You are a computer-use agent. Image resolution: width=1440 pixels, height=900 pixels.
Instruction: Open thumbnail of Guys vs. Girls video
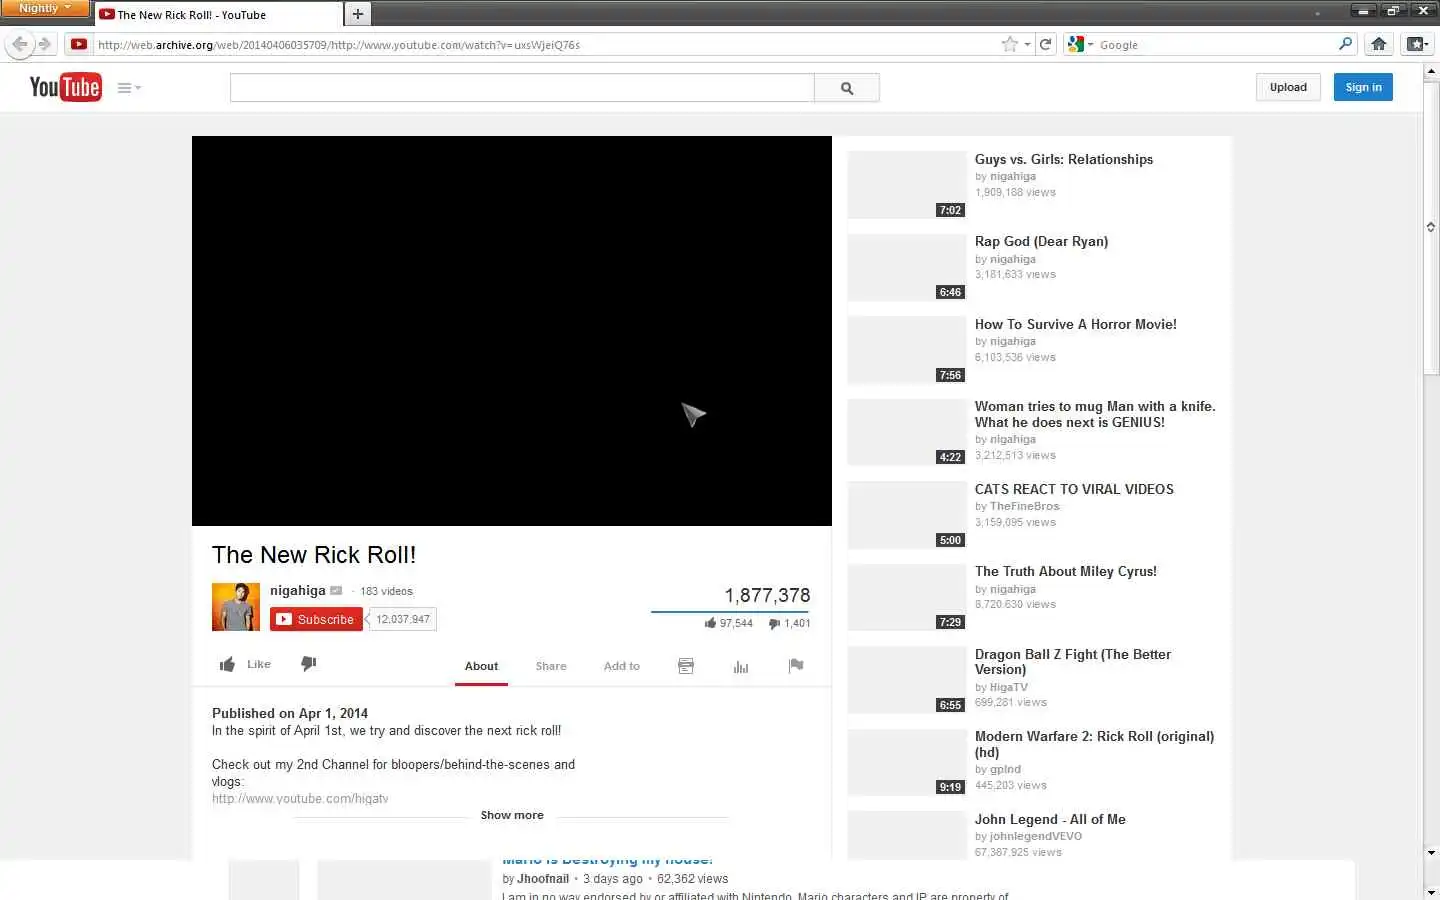pos(907,185)
